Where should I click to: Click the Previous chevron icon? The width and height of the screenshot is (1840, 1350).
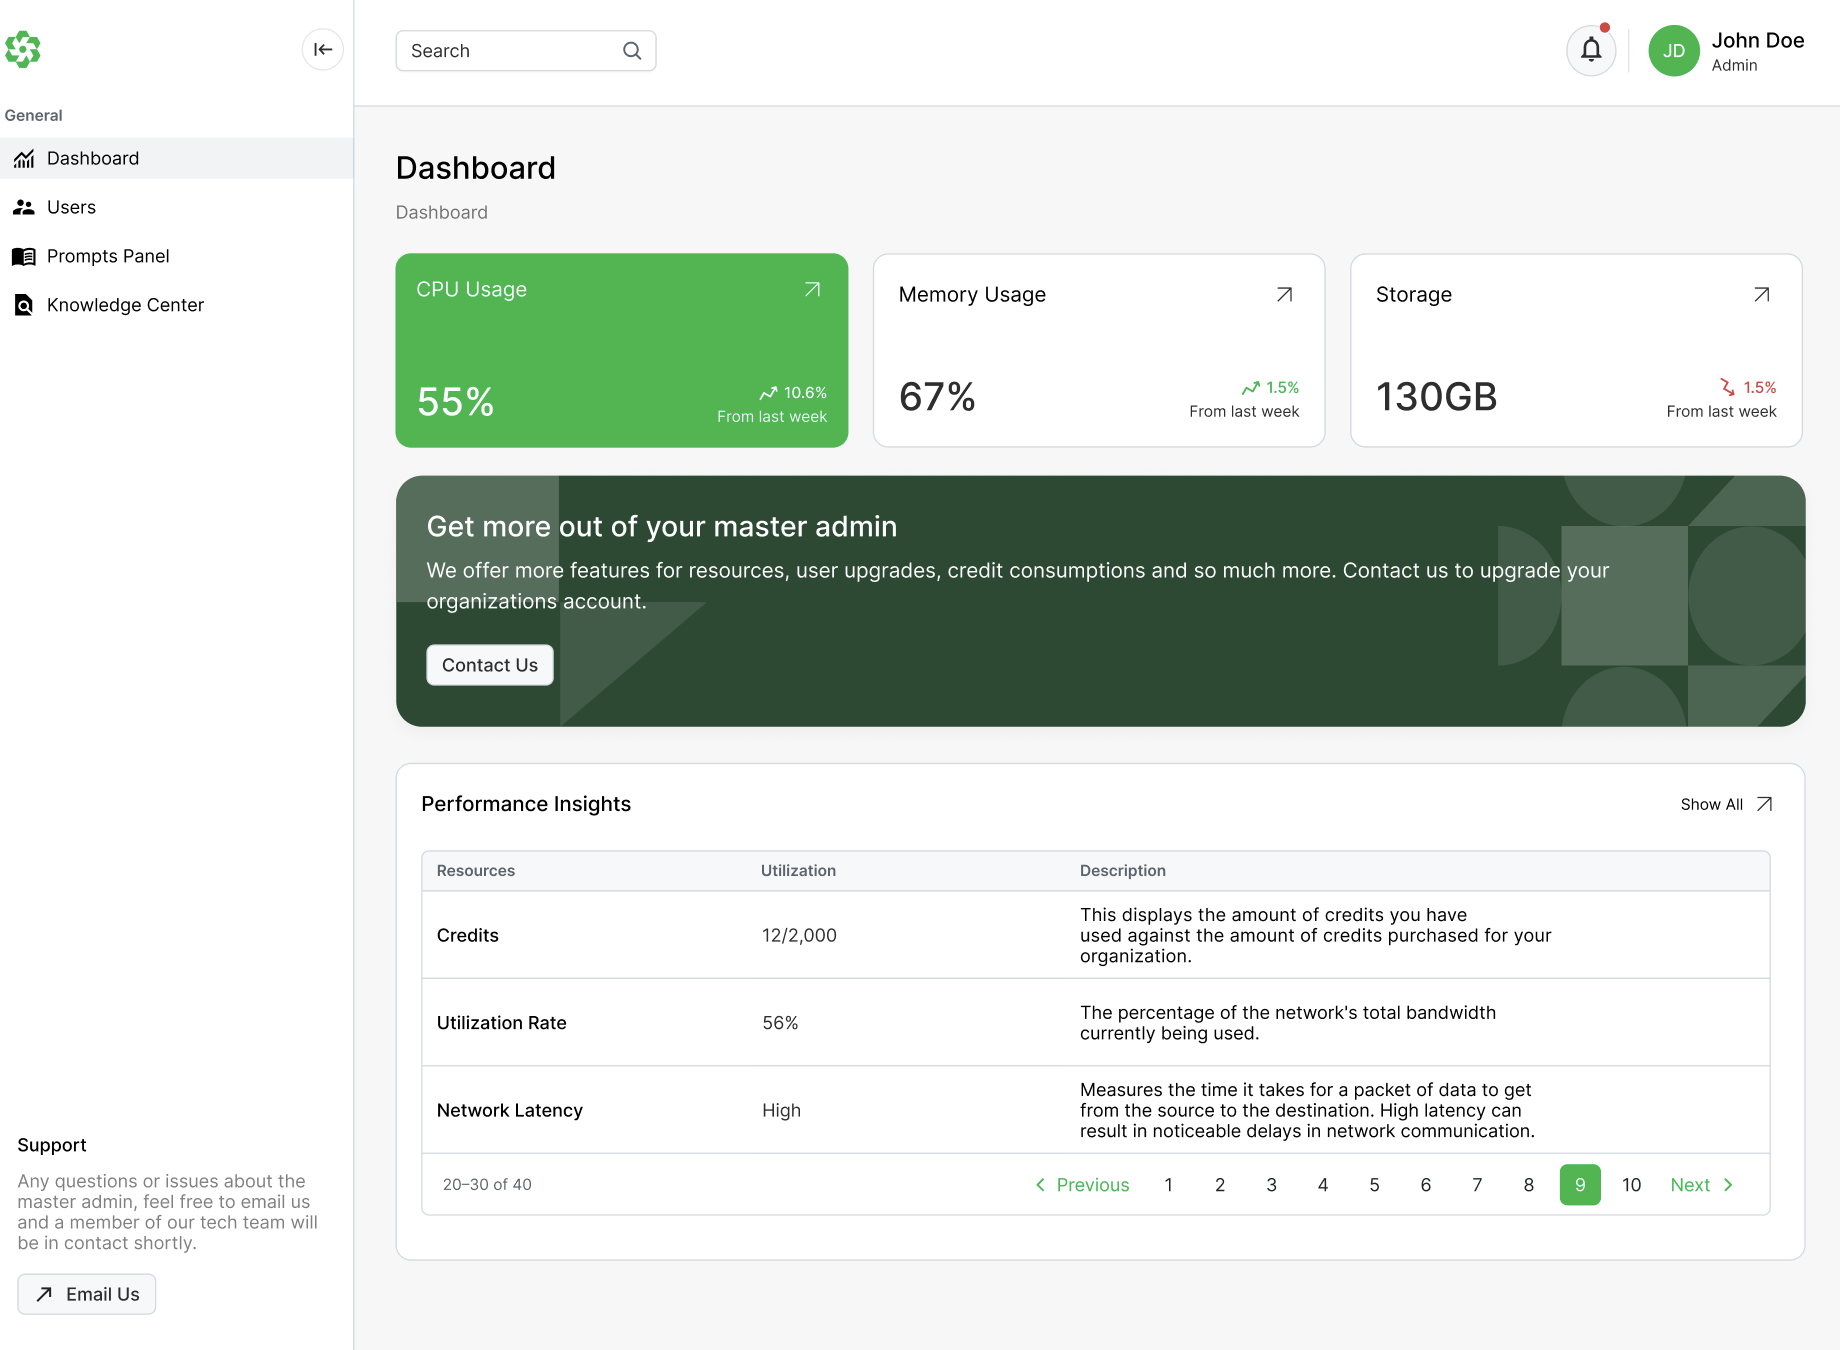pyautogui.click(x=1040, y=1185)
